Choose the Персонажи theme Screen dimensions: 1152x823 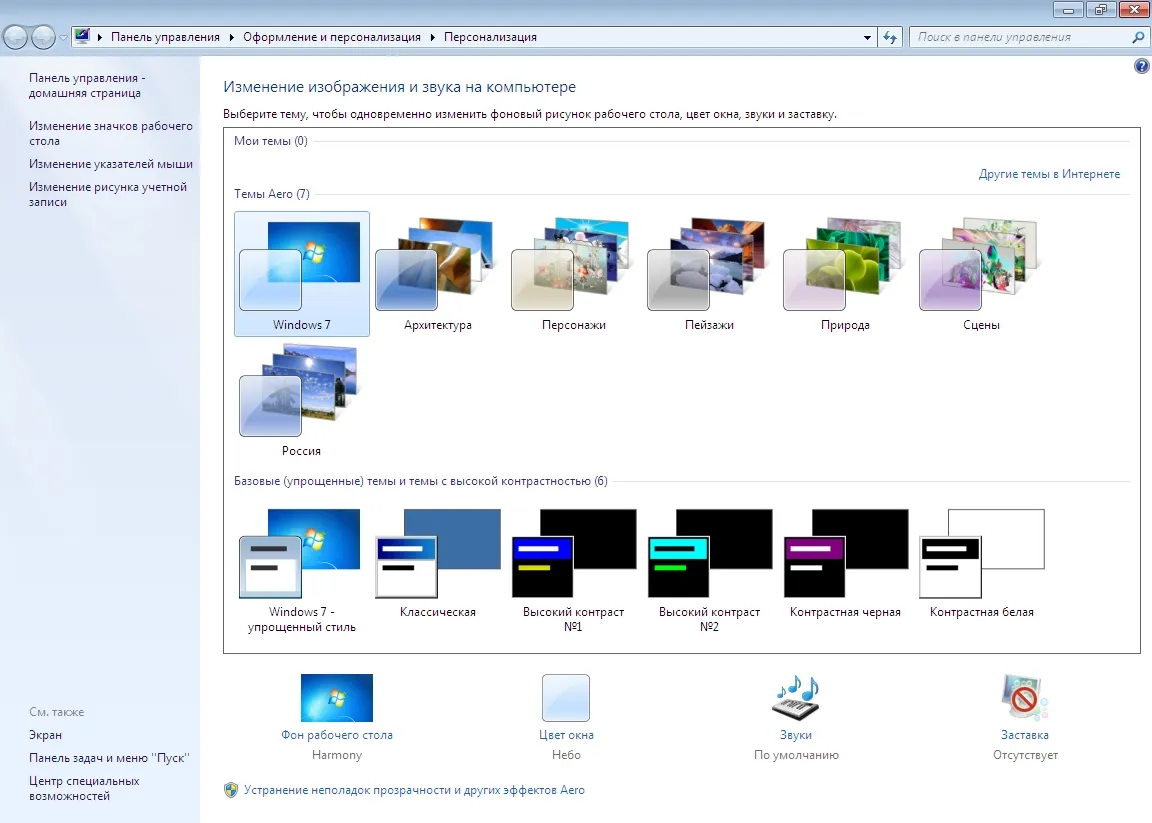click(x=573, y=274)
